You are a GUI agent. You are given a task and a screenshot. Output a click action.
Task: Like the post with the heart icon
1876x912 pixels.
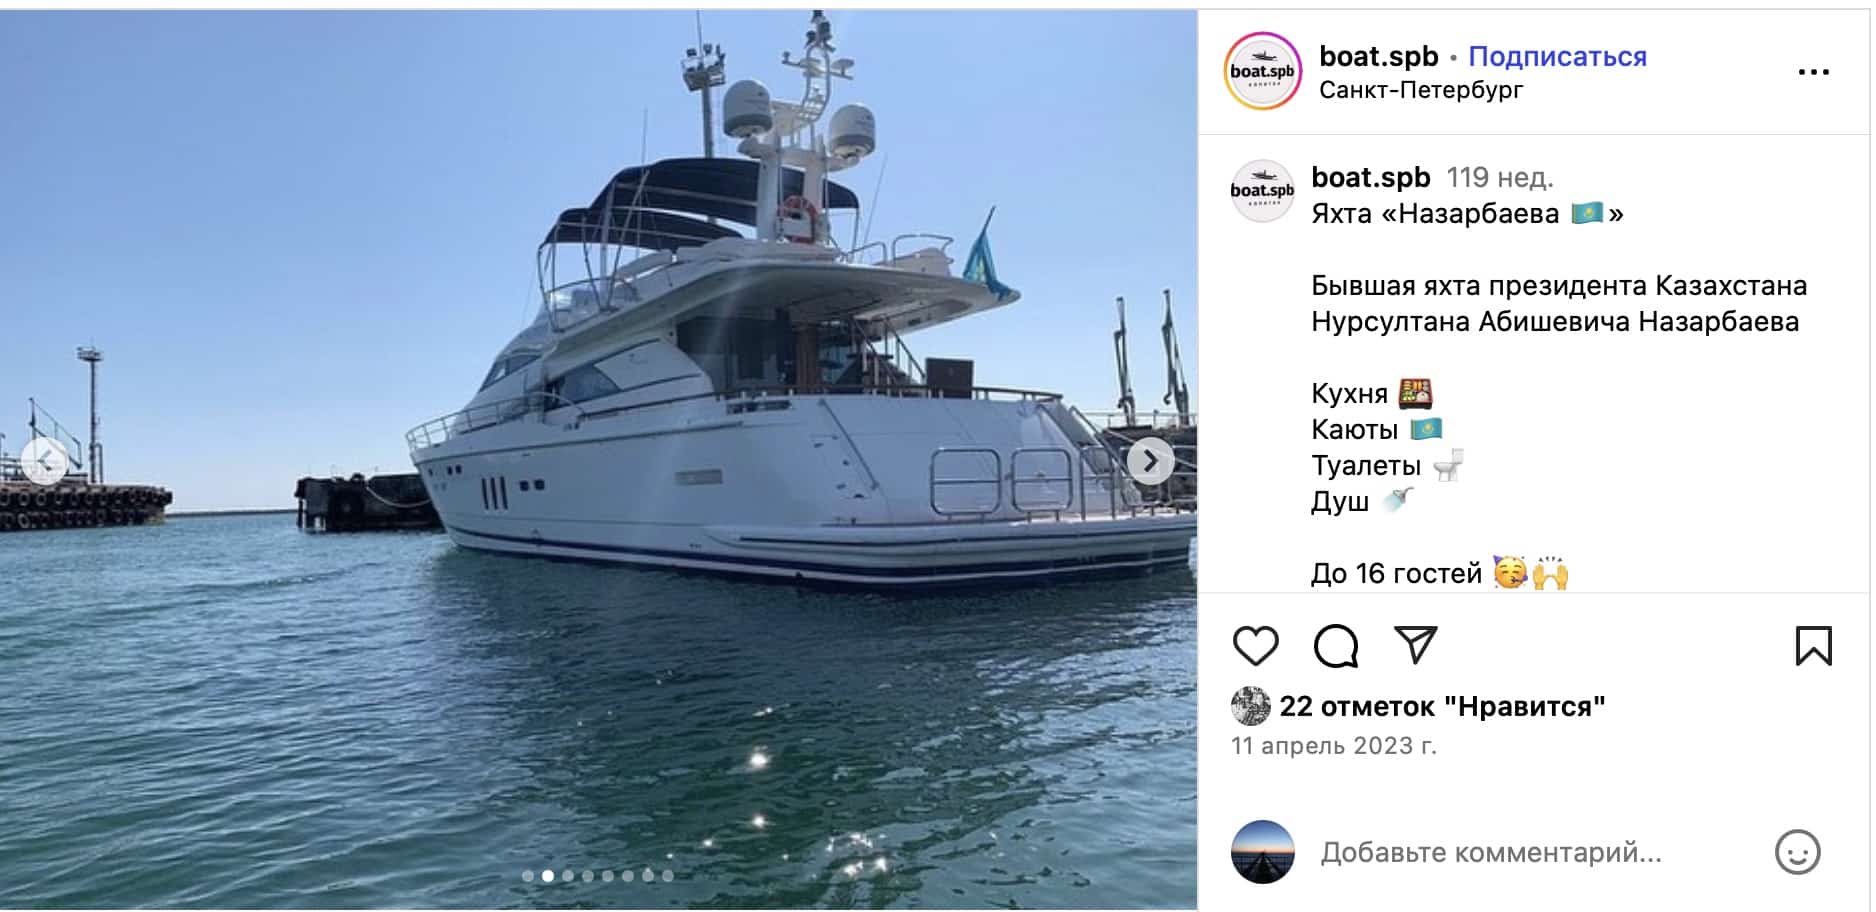(x=1255, y=646)
